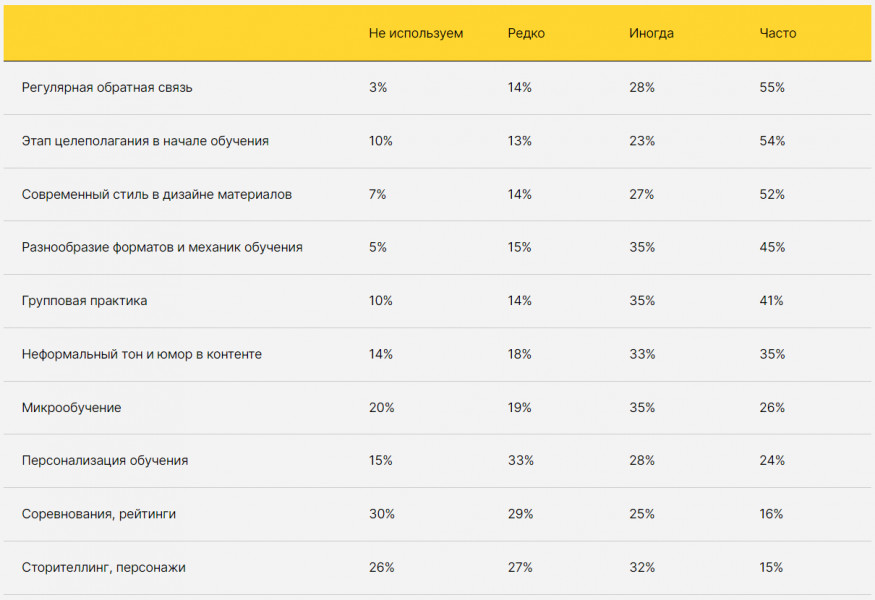Select the "Регулярная обратная связь" row label
The height and width of the screenshot is (600, 875).
pyautogui.click(x=107, y=88)
